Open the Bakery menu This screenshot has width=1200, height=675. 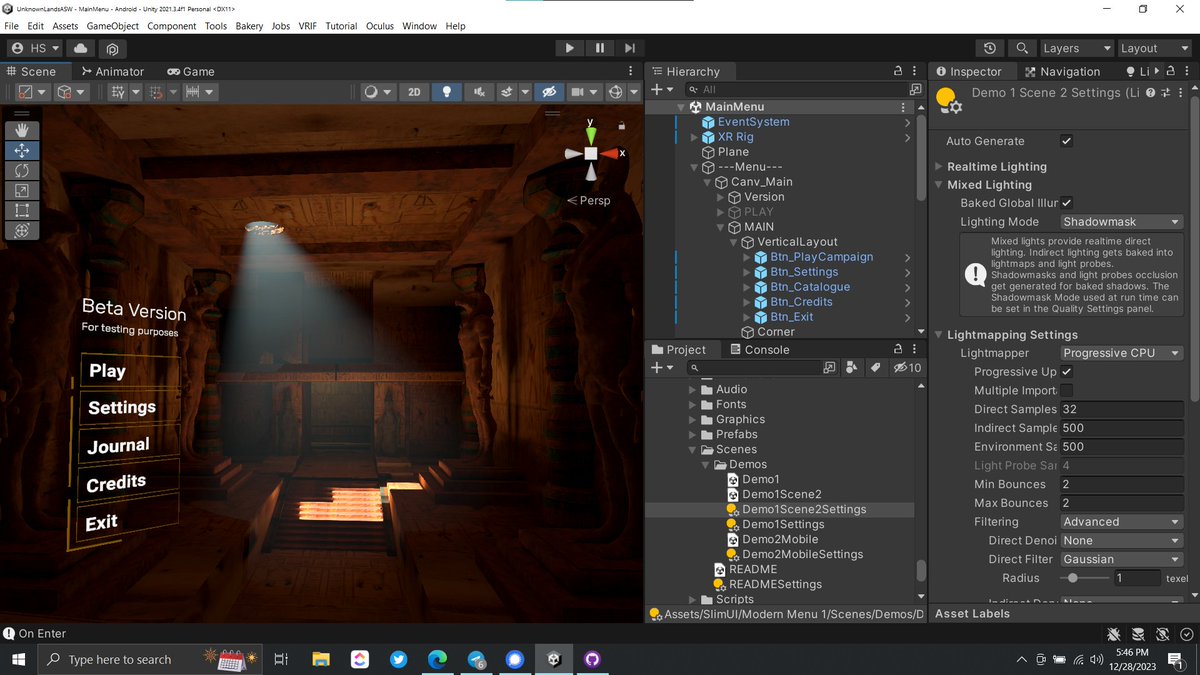[249, 26]
